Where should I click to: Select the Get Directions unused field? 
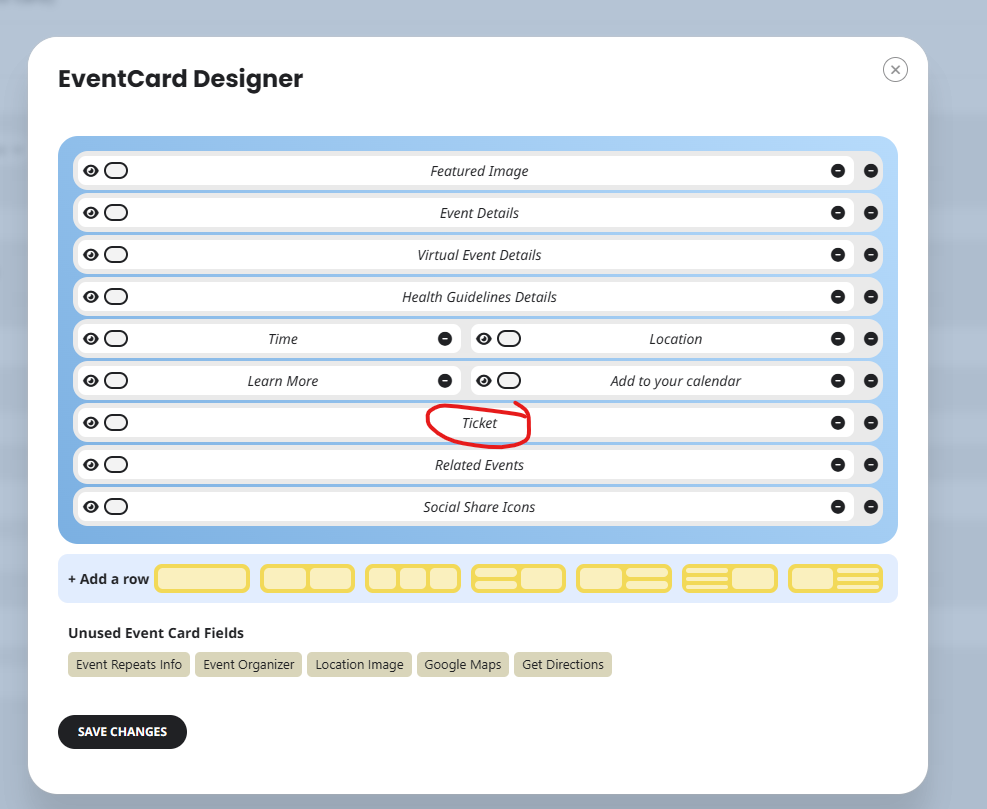(563, 664)
